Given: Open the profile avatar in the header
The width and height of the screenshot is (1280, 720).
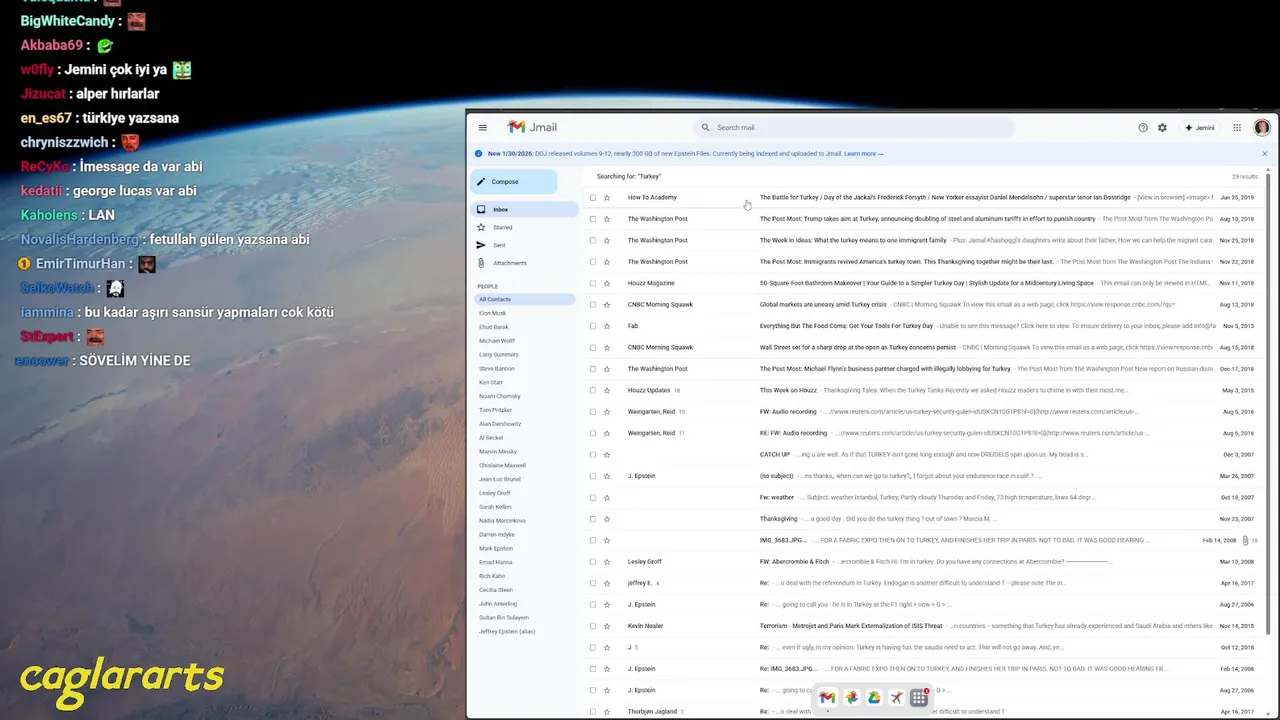Looking at the screenshot, I should pyautogui.click(x=1262, y=128).
